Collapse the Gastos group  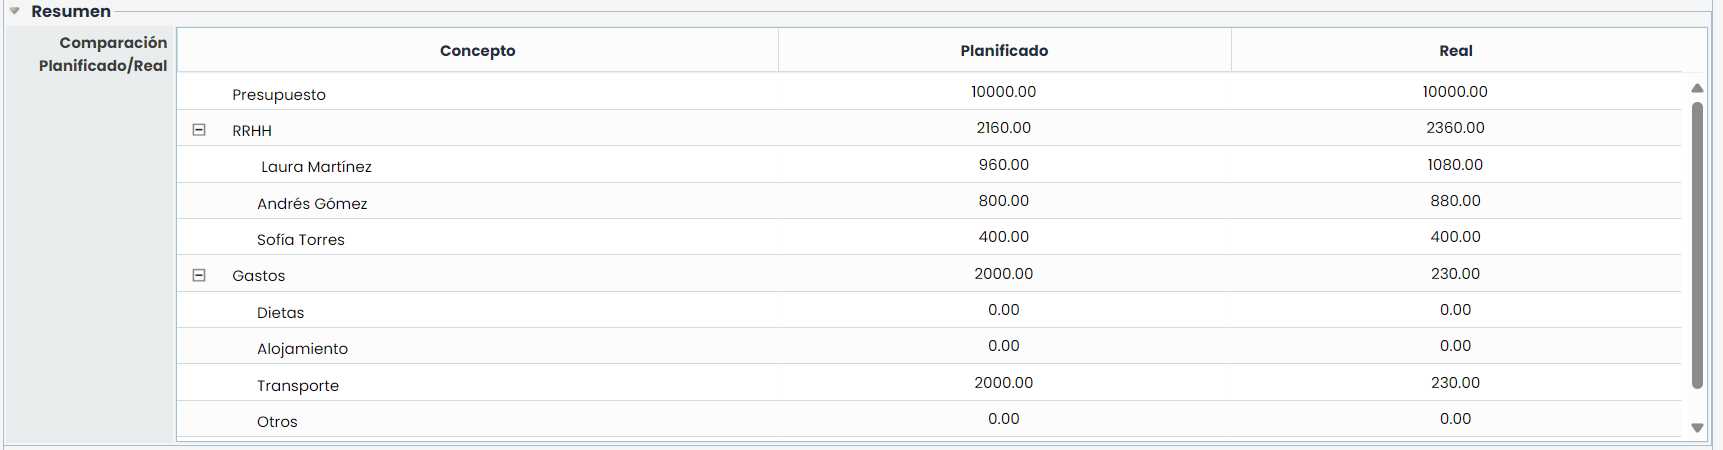click(199, 275)
